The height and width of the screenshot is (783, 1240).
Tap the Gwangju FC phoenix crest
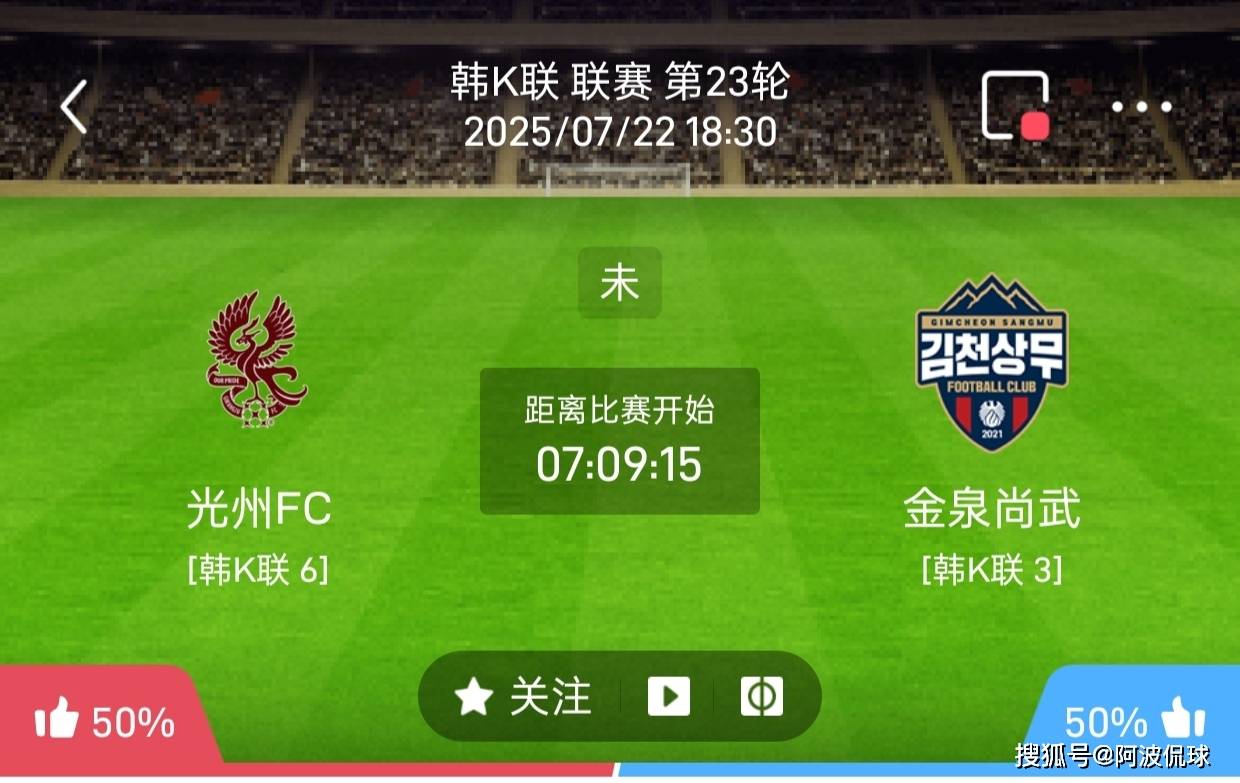point(256,360)
